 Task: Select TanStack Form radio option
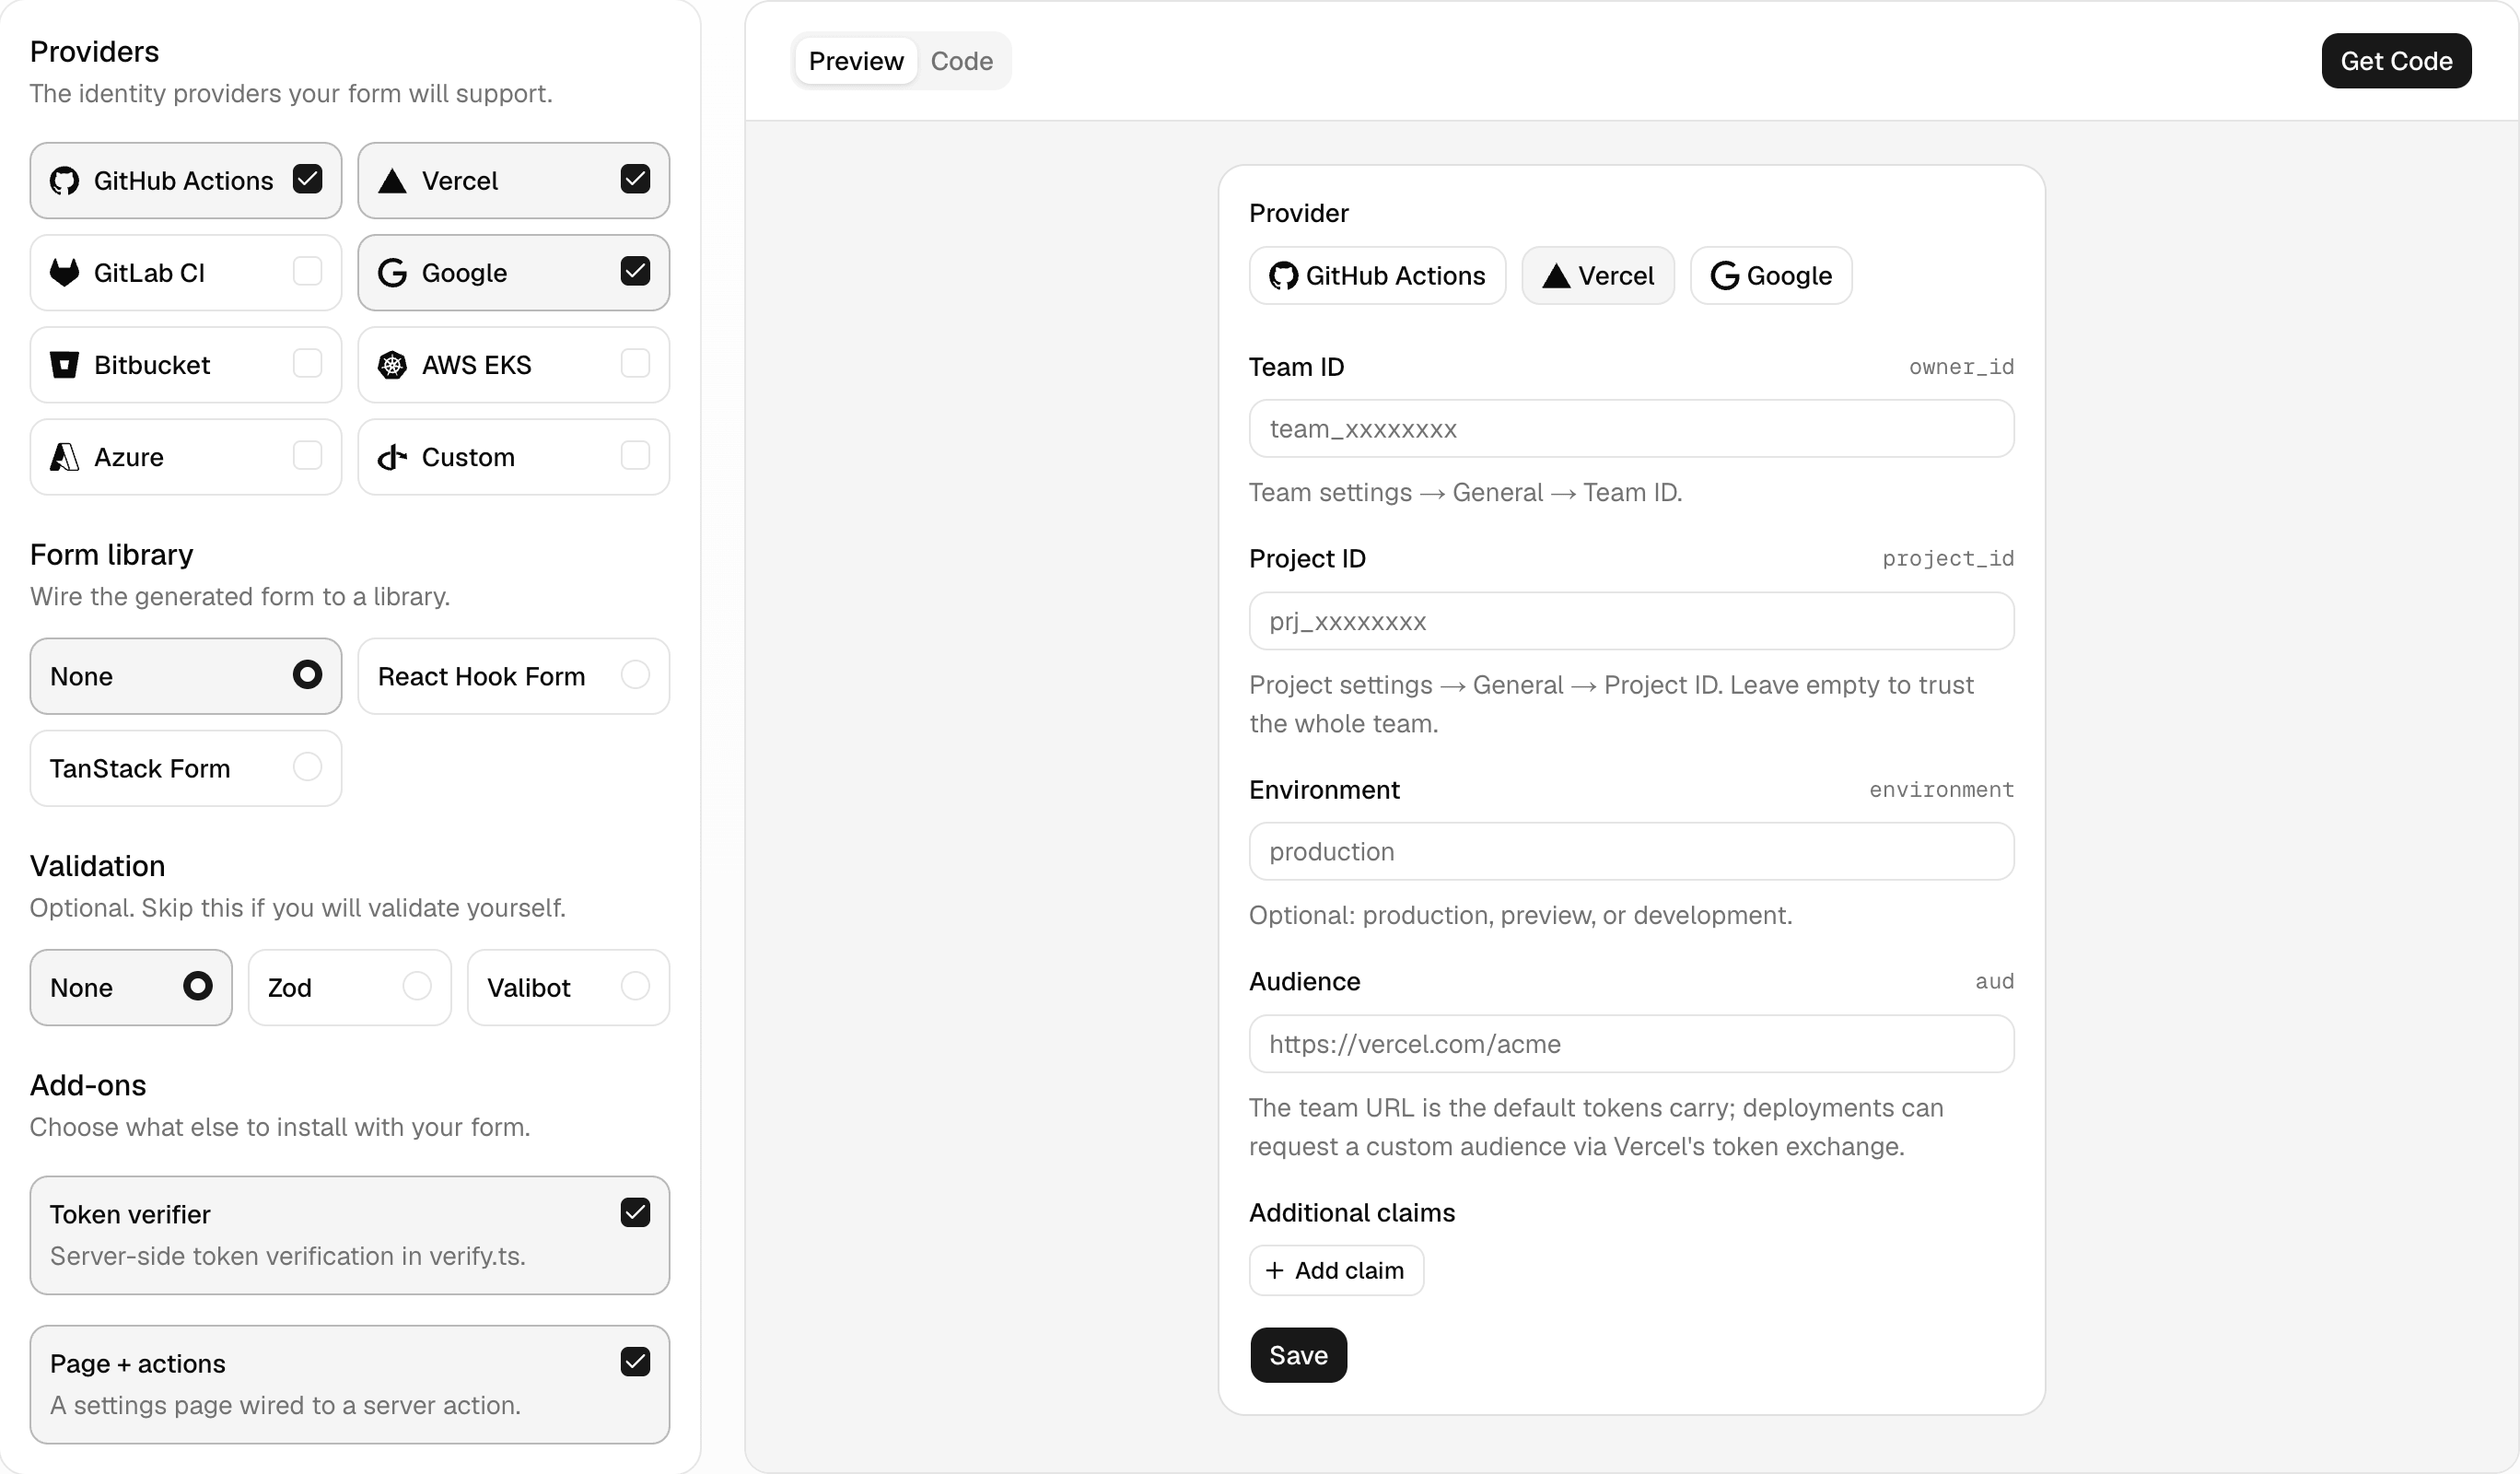(307, 767)
